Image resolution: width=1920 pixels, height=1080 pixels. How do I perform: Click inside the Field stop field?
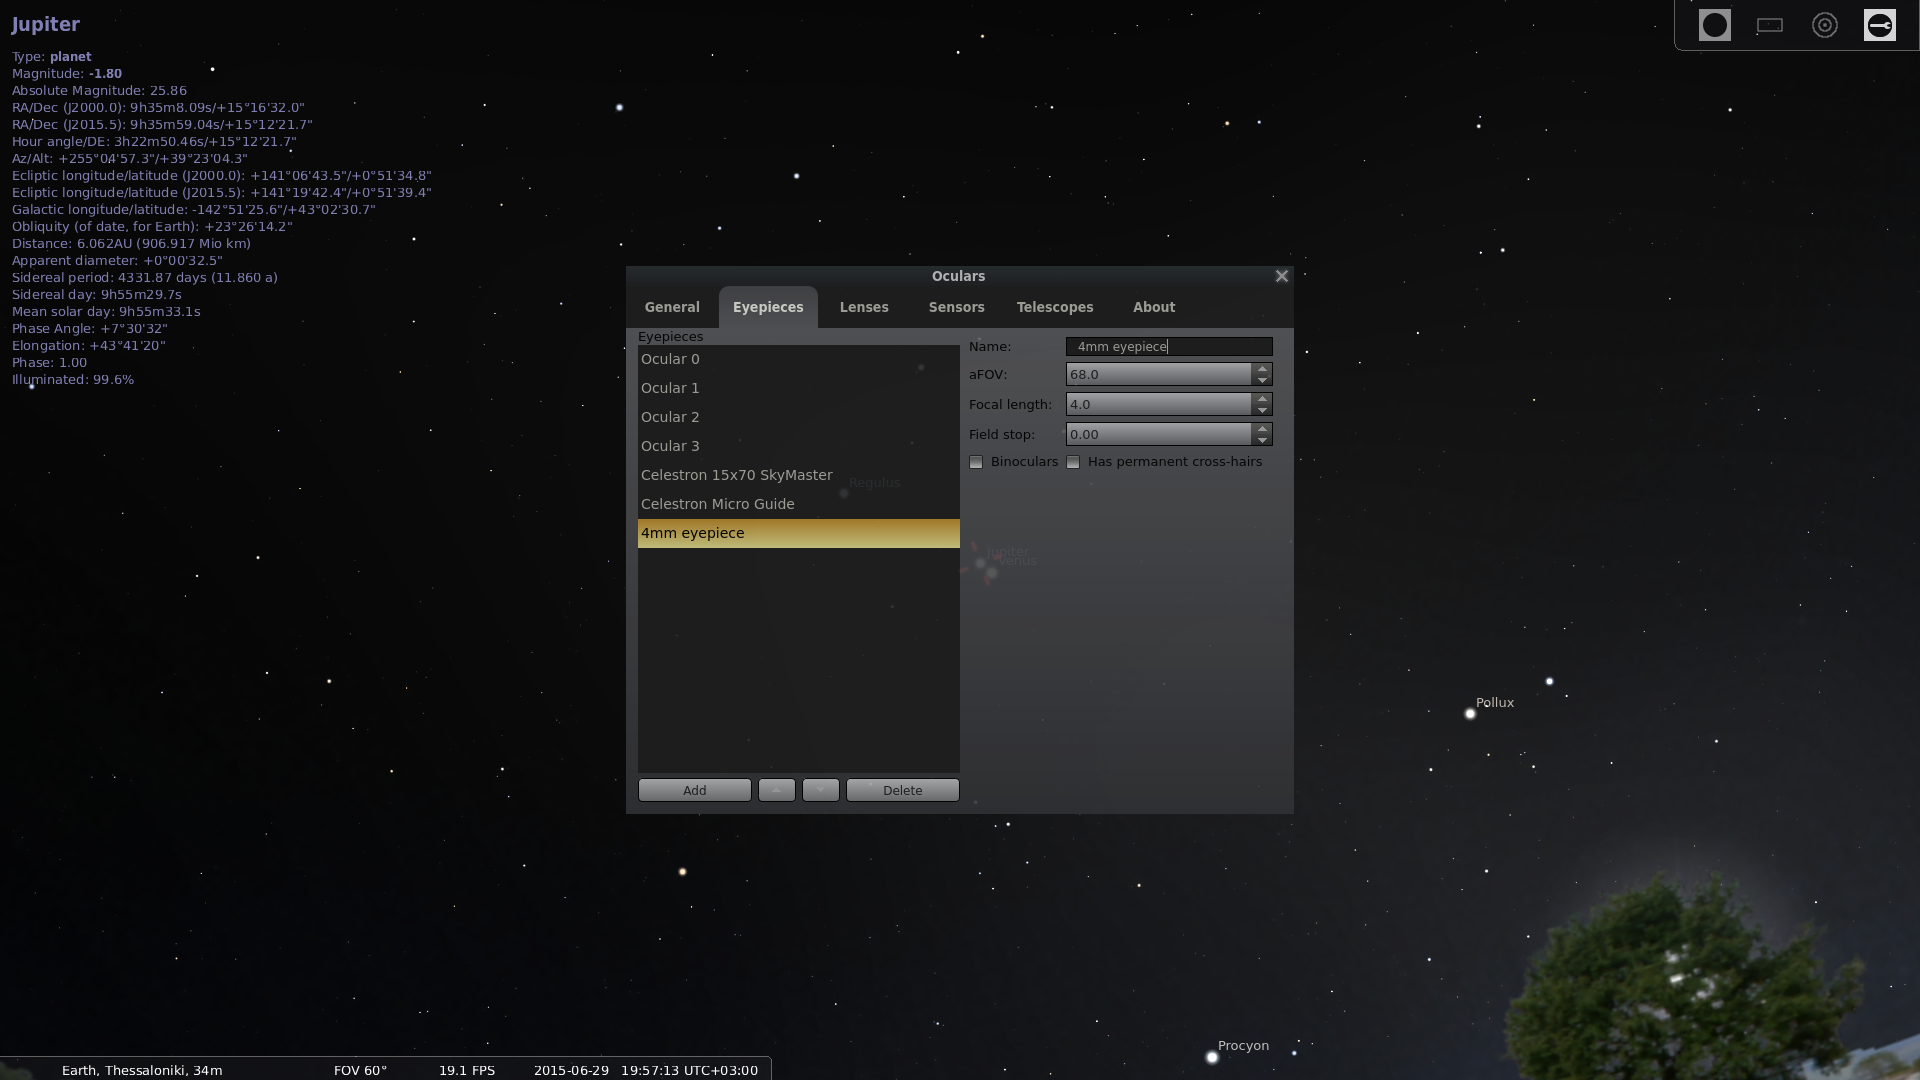pos(1158,434)
